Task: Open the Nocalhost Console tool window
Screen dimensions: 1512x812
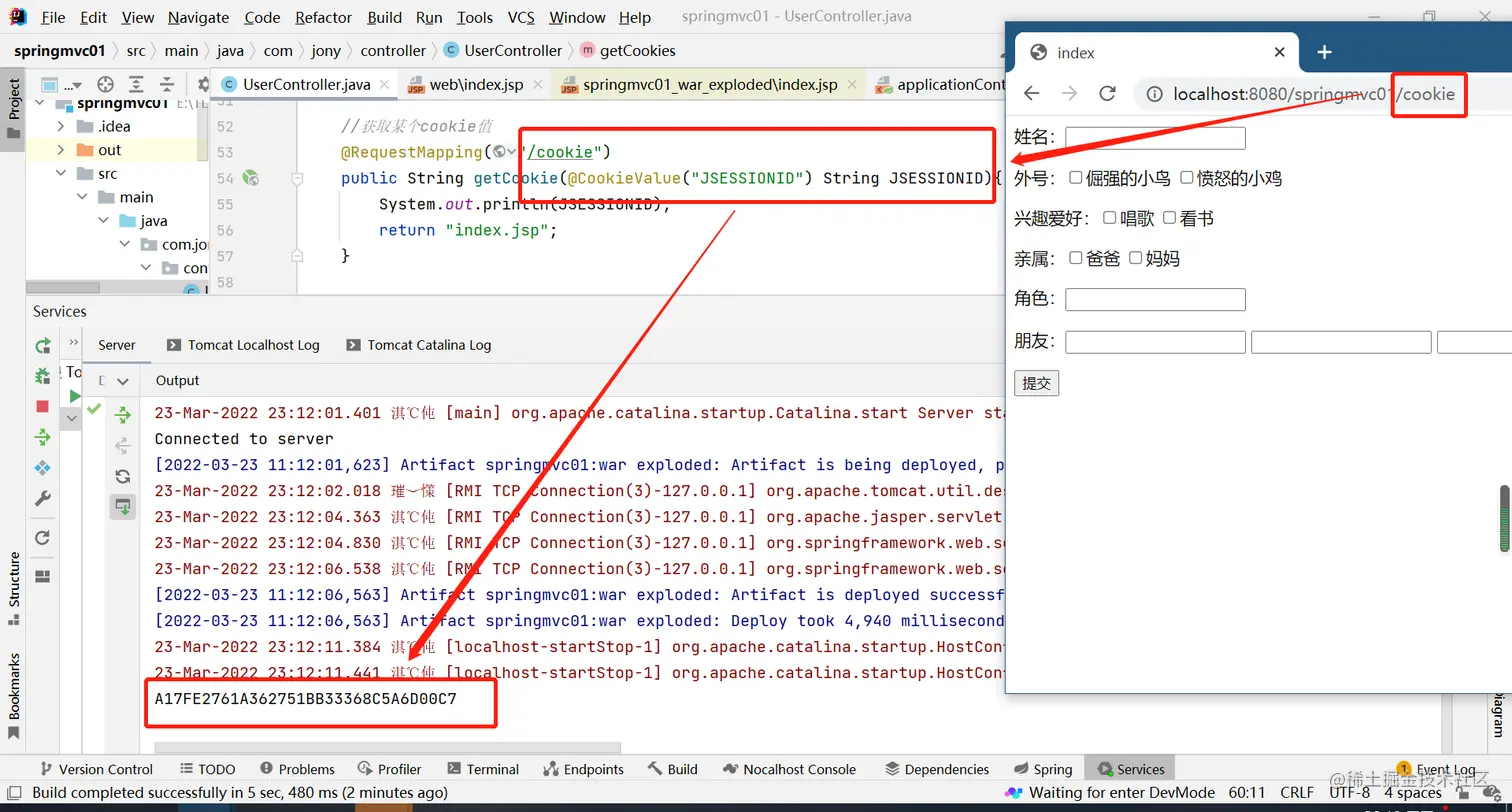Action: coord(789,769)
